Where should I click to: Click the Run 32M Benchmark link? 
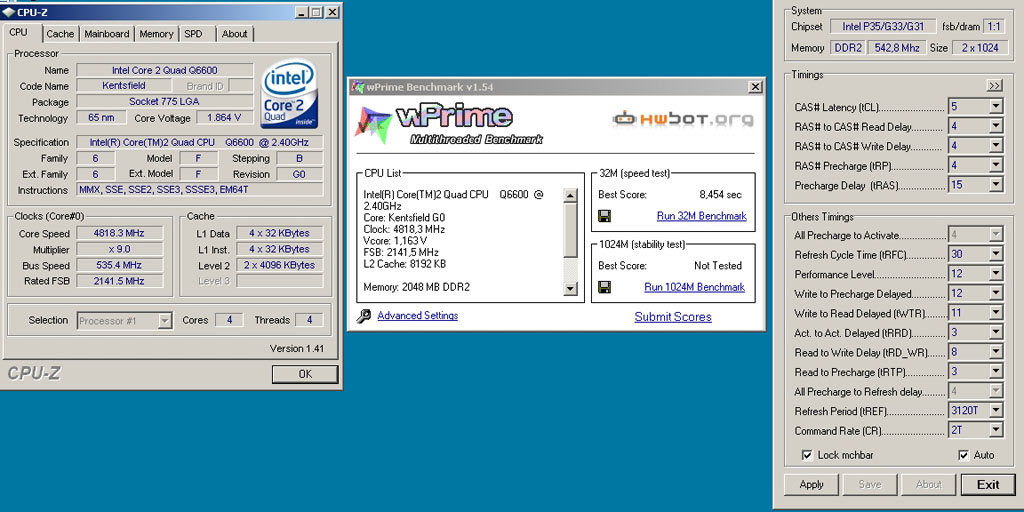[701, 216]
